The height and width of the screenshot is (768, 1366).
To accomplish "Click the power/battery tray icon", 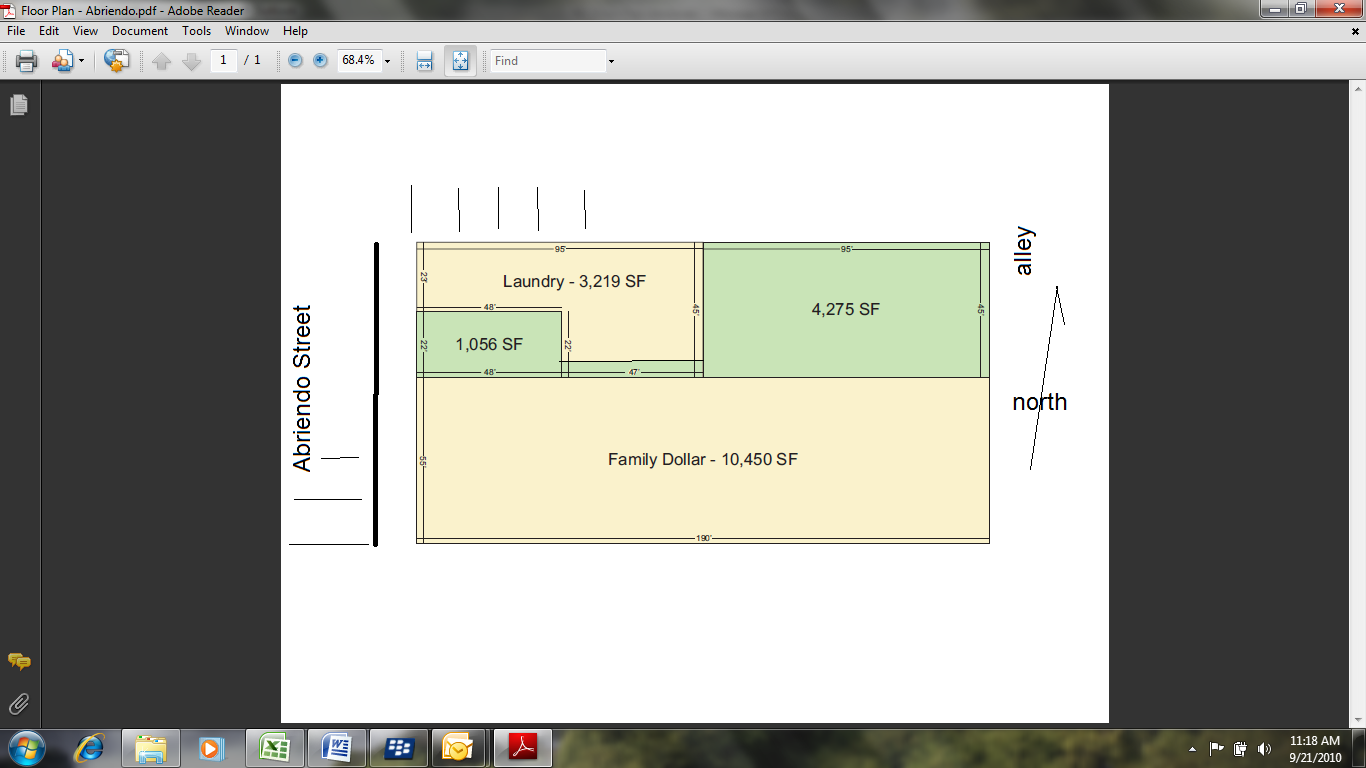I will [1240, 748].
